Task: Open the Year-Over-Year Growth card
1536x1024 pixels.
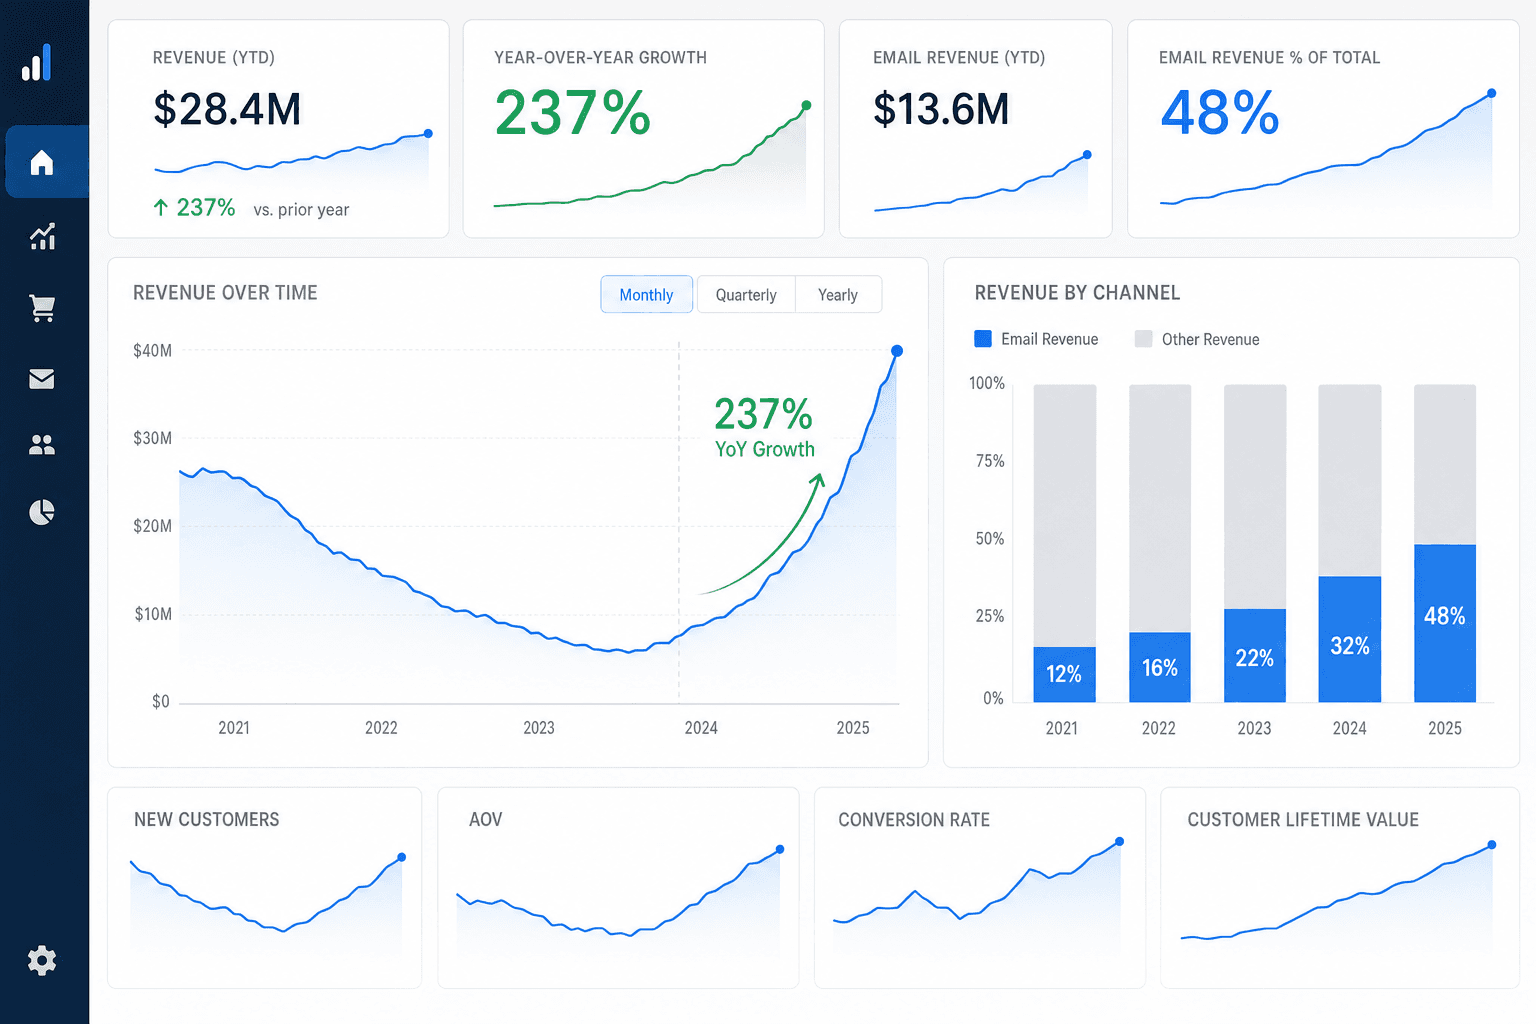Action: click(644, 129)
